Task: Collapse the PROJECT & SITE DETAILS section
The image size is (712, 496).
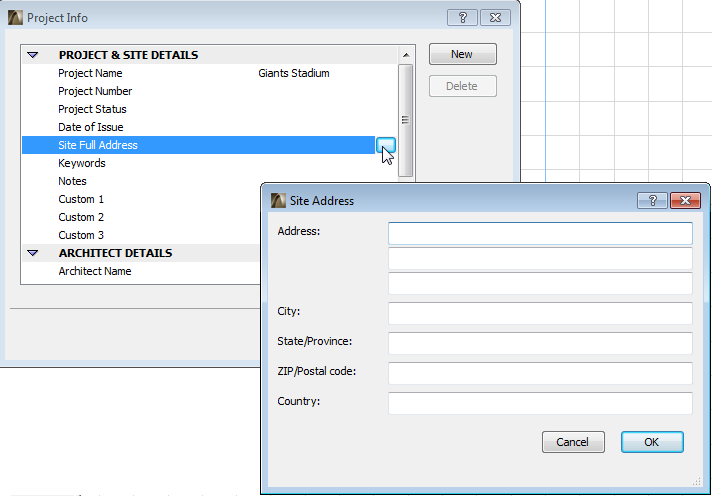Action: pyautogui.click(x=33, y=55)
